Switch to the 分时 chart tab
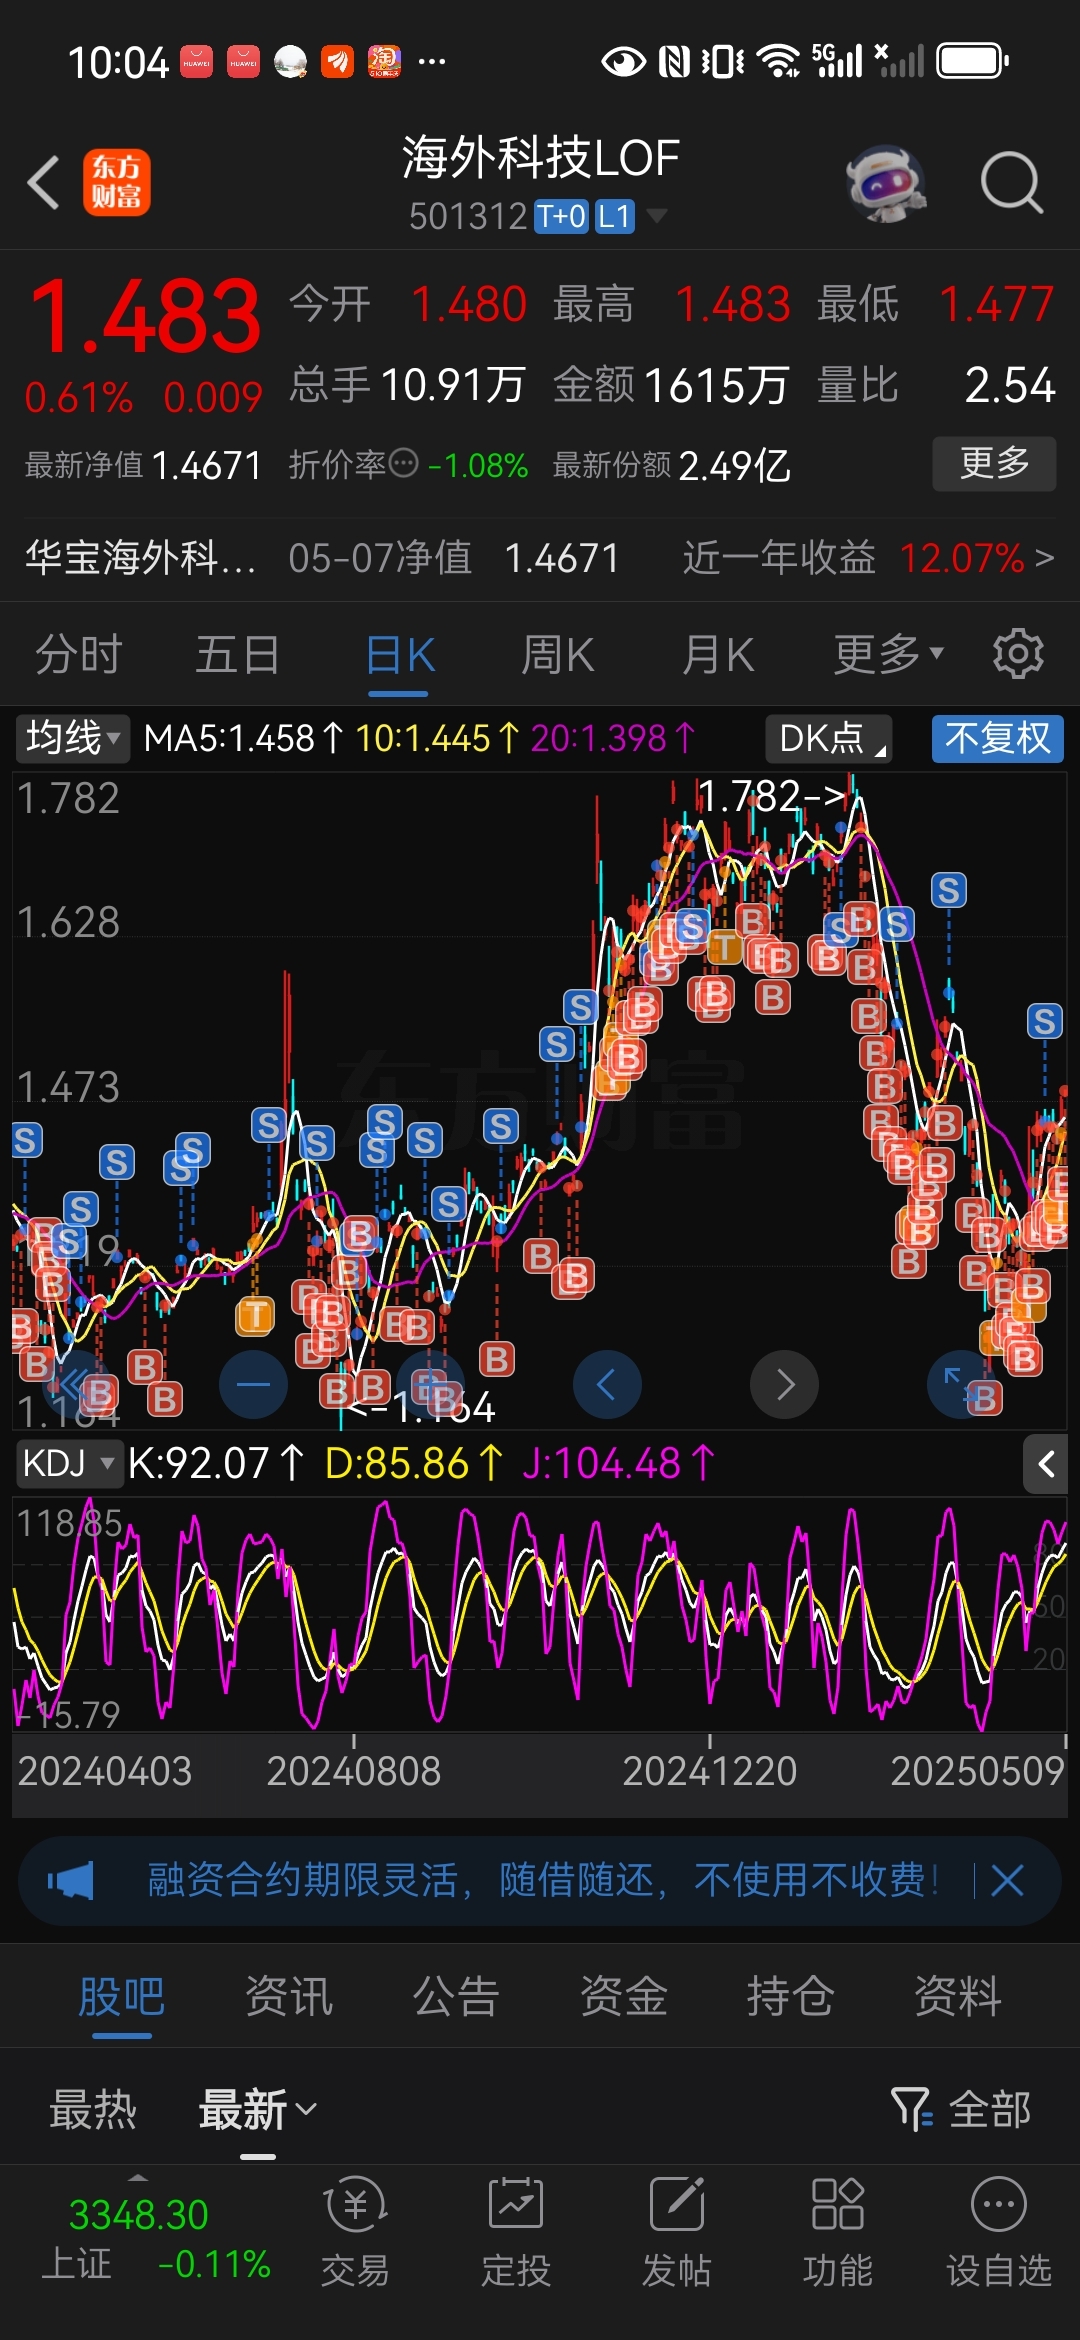This screenshot has width=1080, height=2340. coord(79,655)
